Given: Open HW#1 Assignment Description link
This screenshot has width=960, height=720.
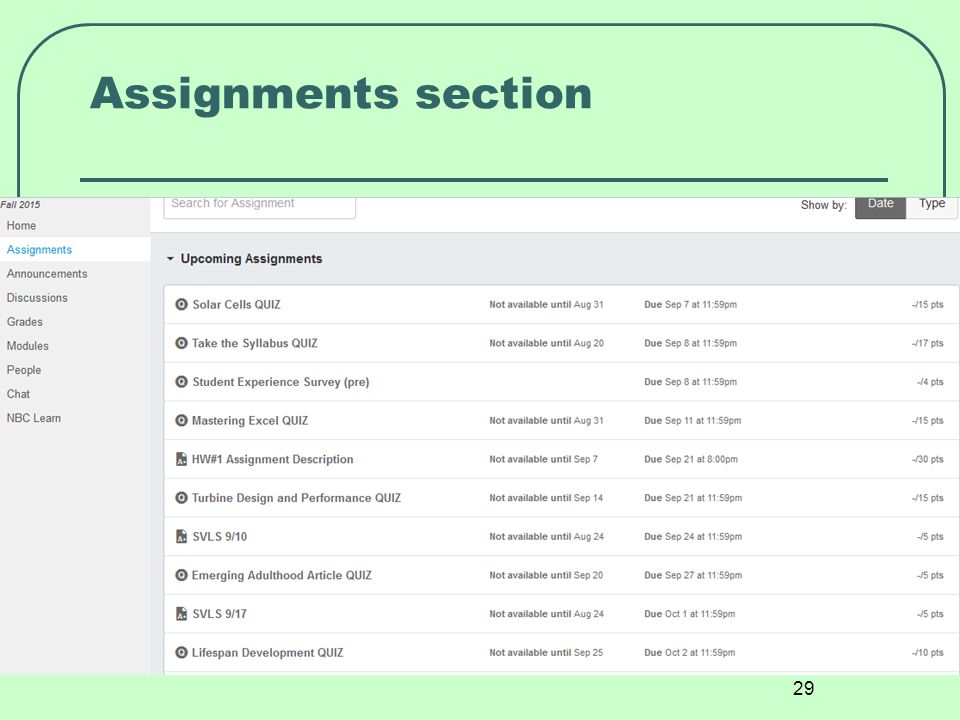Looking at the screenshot, I should [272, 459].
